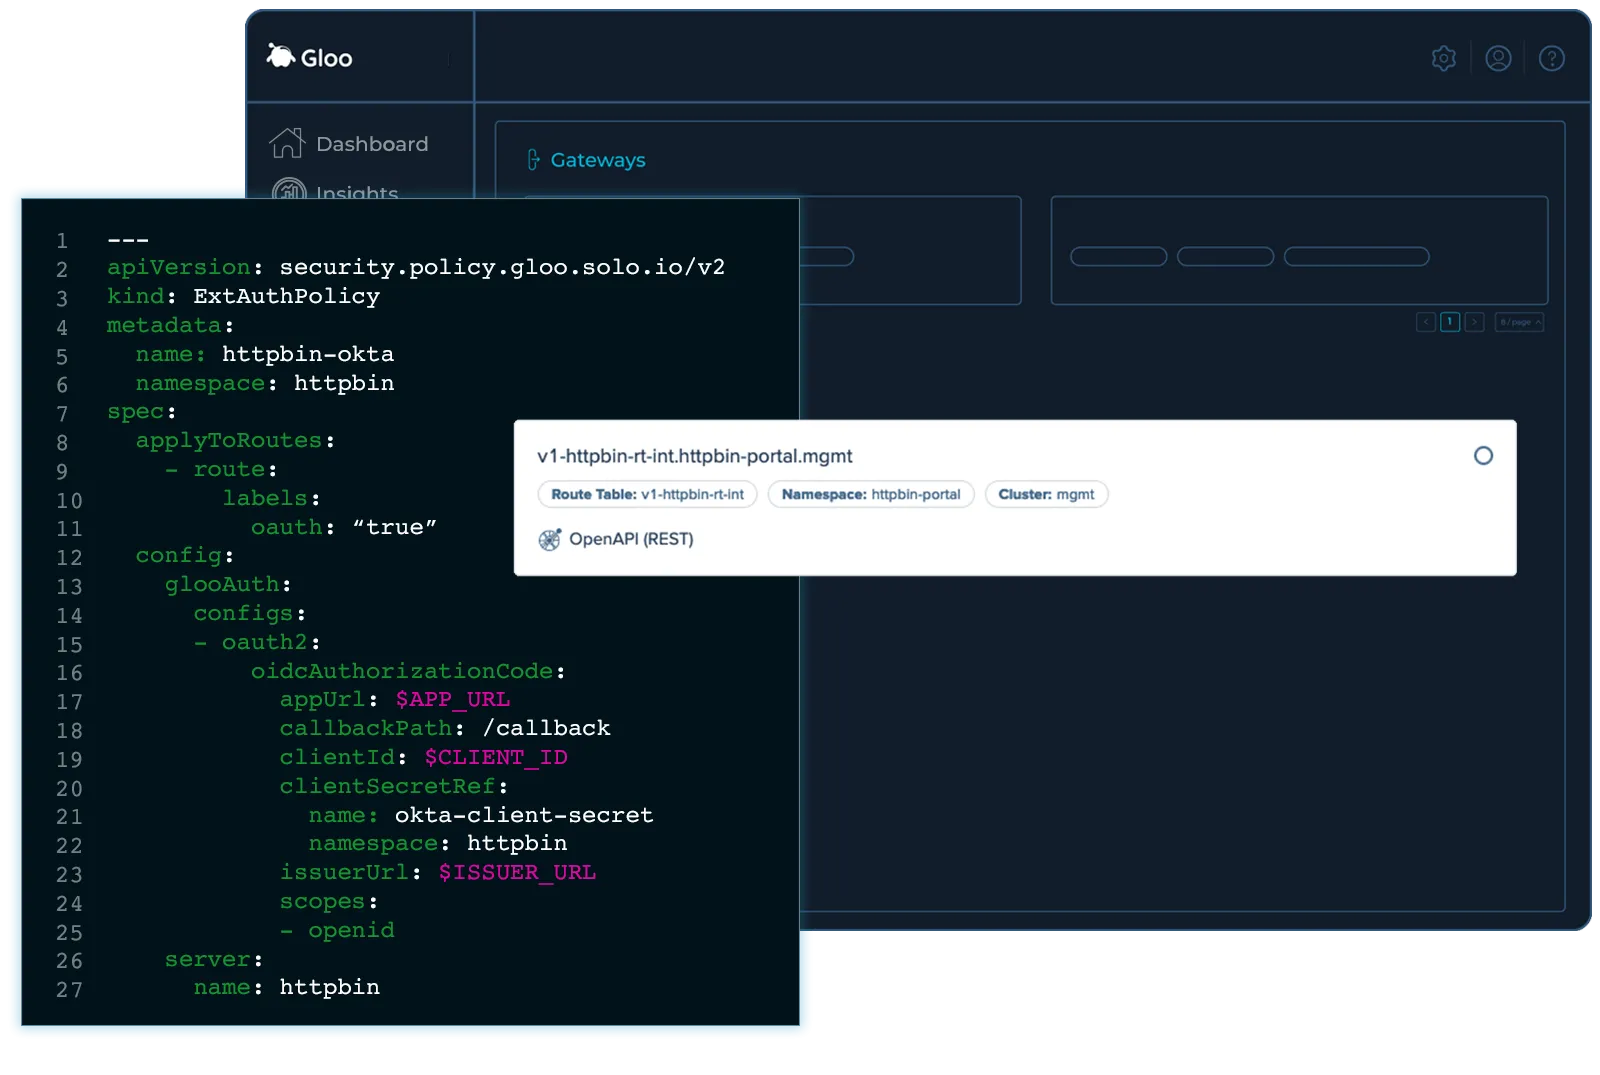
Task: Click the Insights chart icon in the sidebar
Action: (289, 189)
